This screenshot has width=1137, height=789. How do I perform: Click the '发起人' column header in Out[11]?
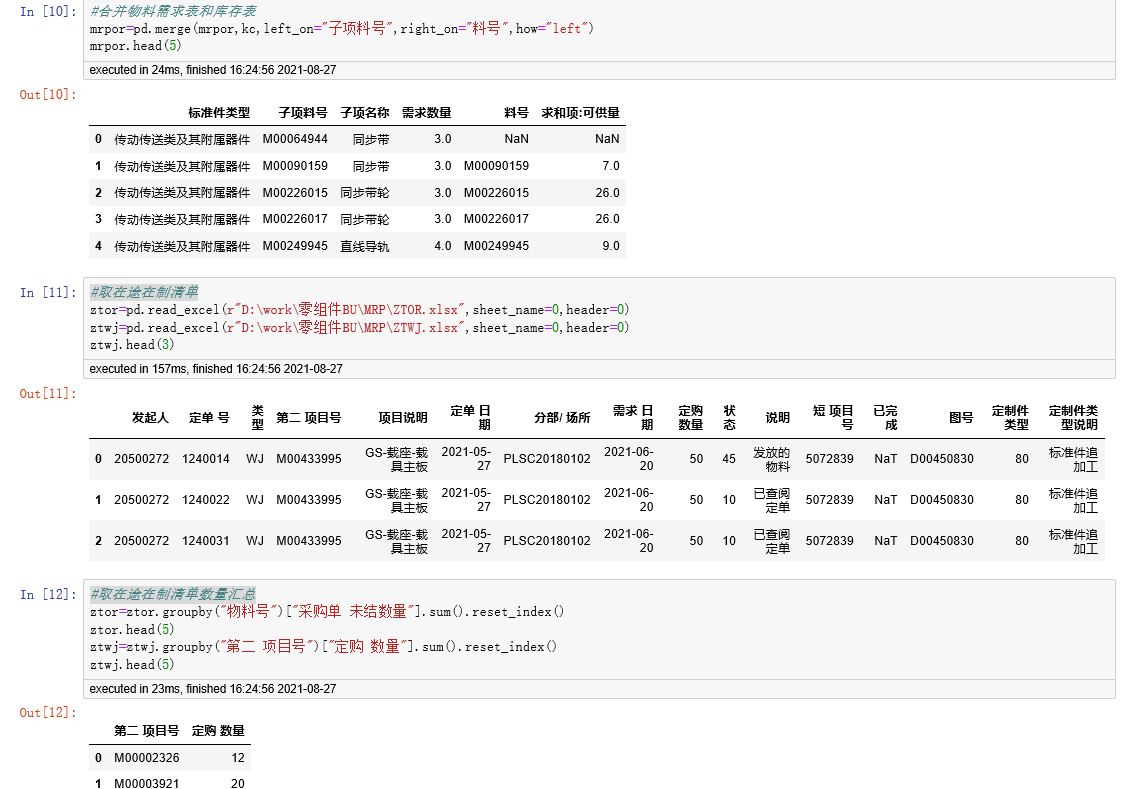click(148, 418)
